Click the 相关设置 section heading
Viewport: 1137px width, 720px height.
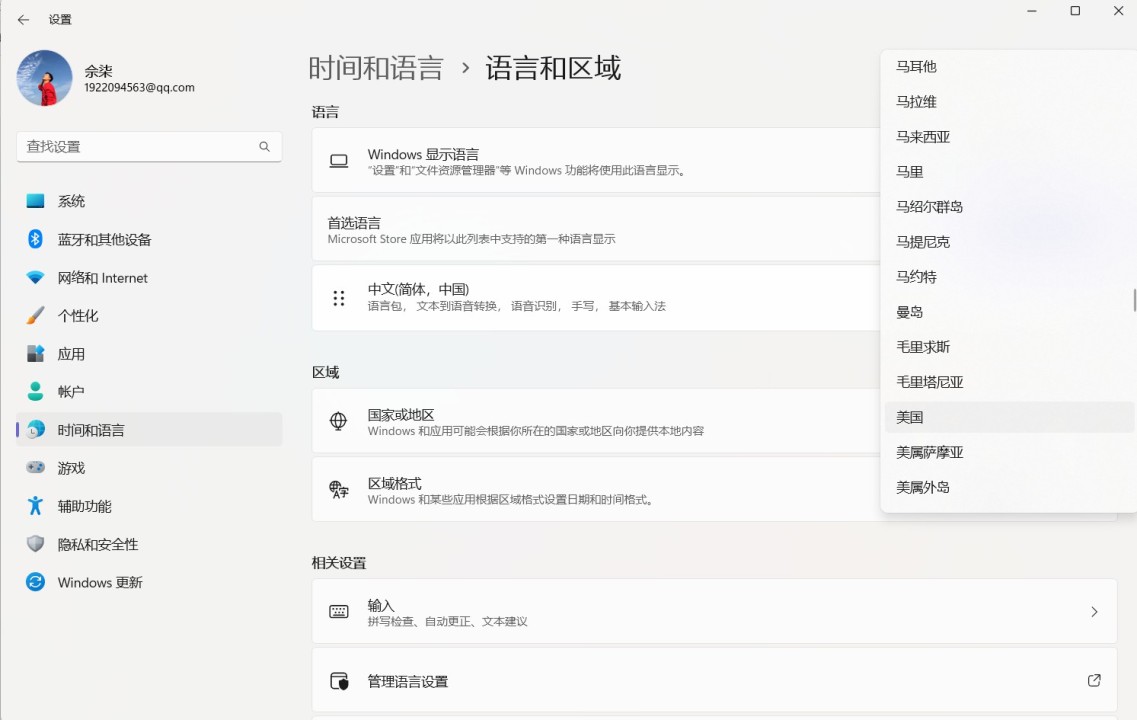(339, 563)
